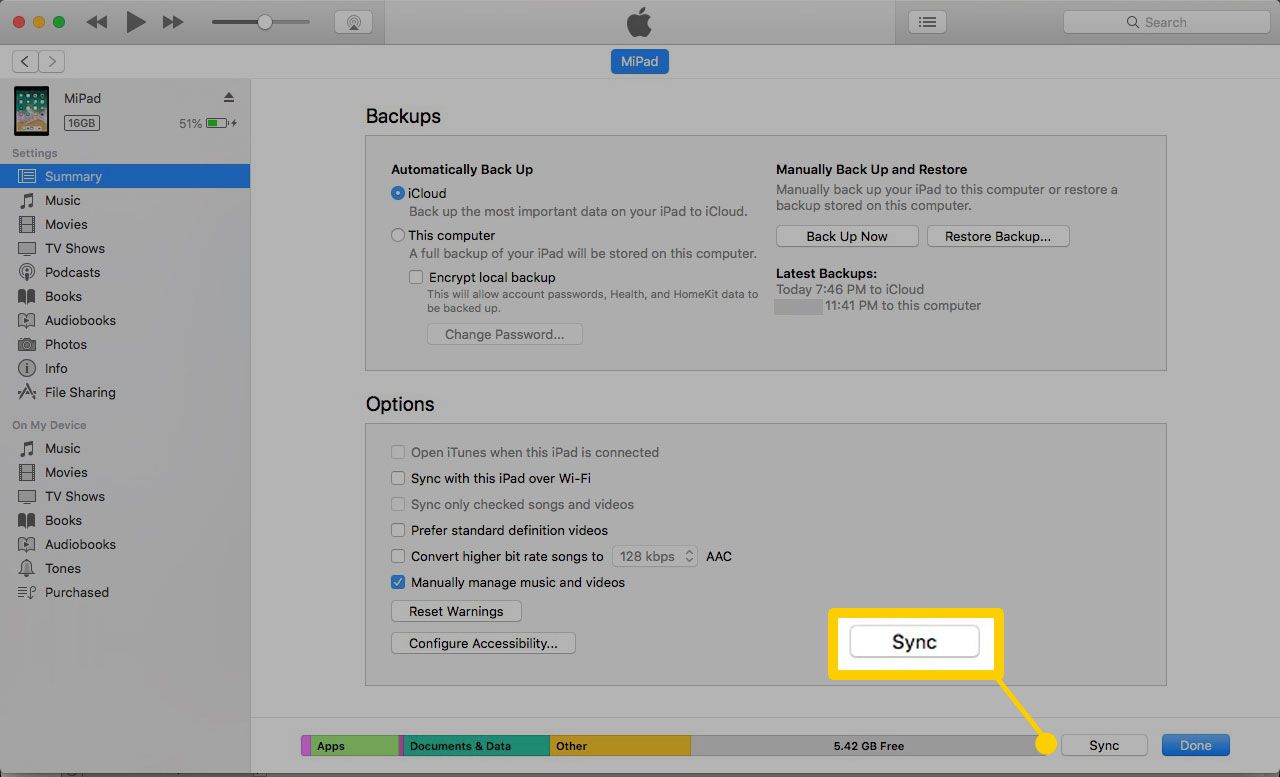The image size is (1280, 777).
Task: Click the Done button
Action: pos(1196,745)
